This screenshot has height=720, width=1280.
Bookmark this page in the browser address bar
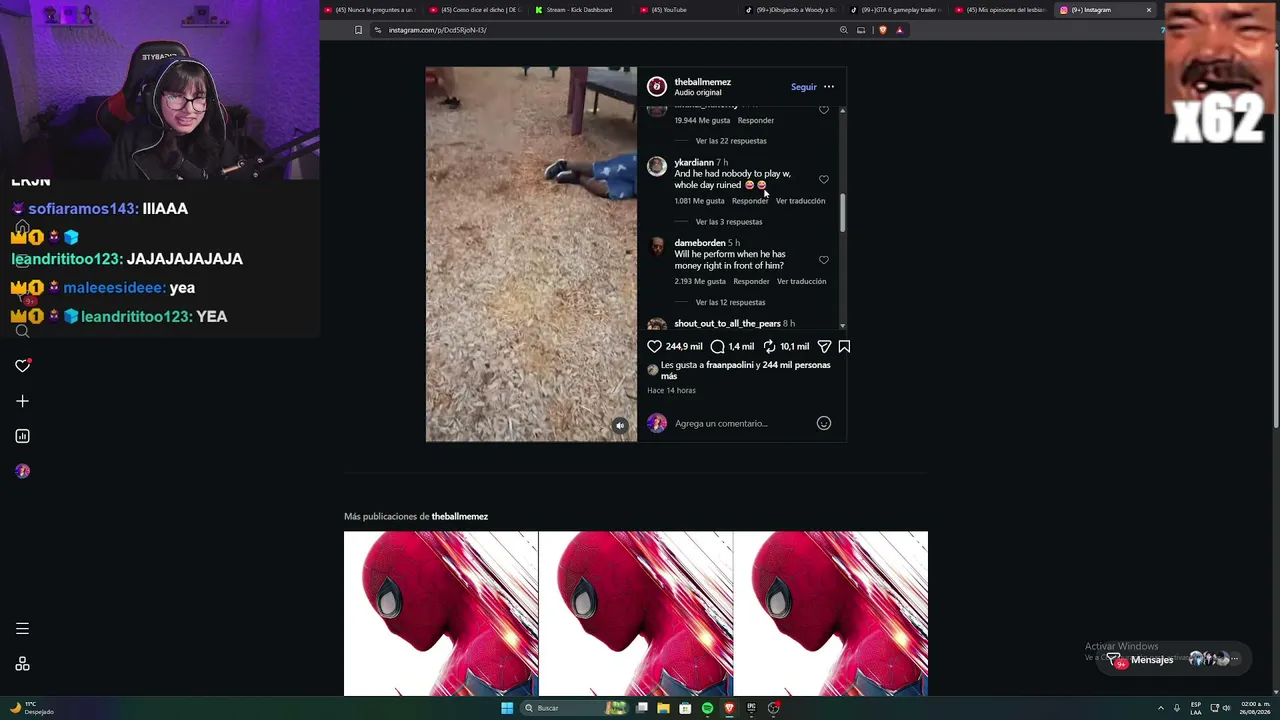click(358, 30)
